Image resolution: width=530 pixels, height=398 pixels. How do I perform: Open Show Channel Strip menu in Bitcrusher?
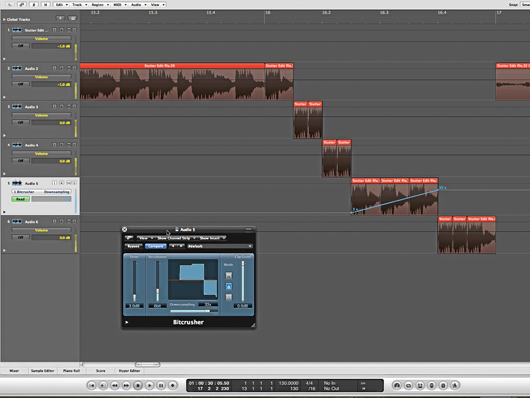(x=176, y=238)
